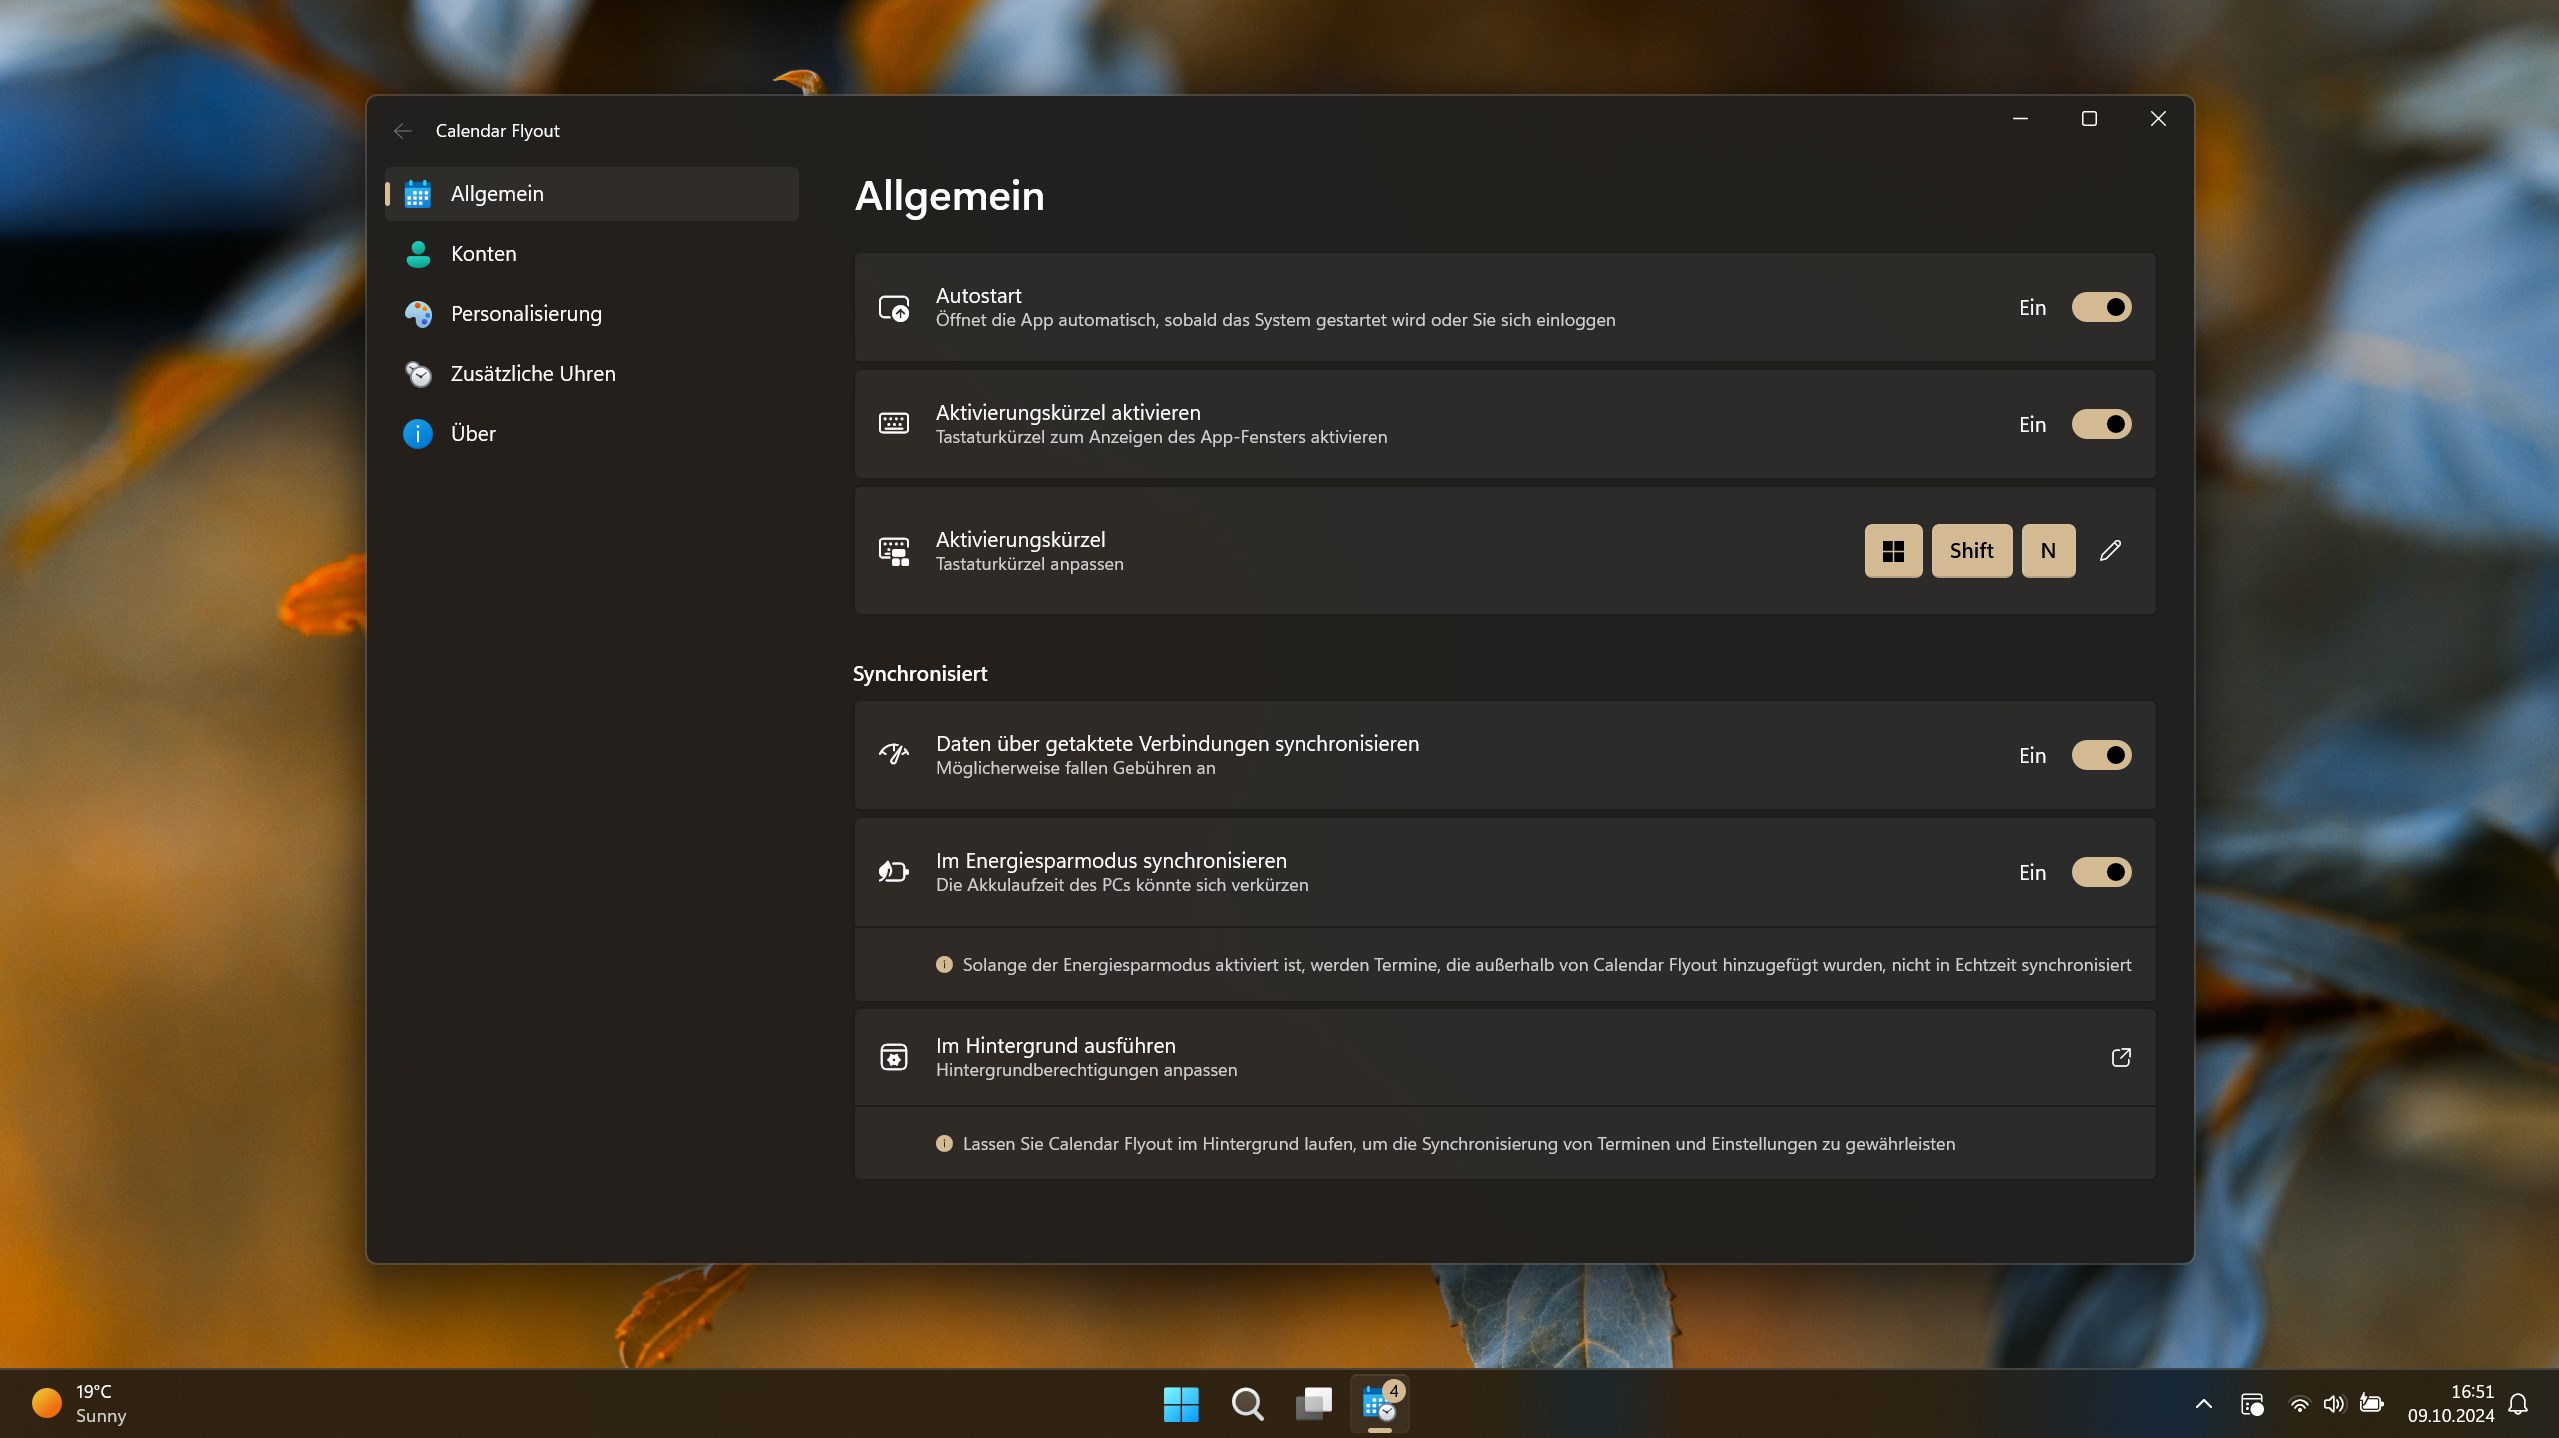Click the tray calendar app icon
This screenshot has width=2559, height=1438.
tap(2252, 1405)
